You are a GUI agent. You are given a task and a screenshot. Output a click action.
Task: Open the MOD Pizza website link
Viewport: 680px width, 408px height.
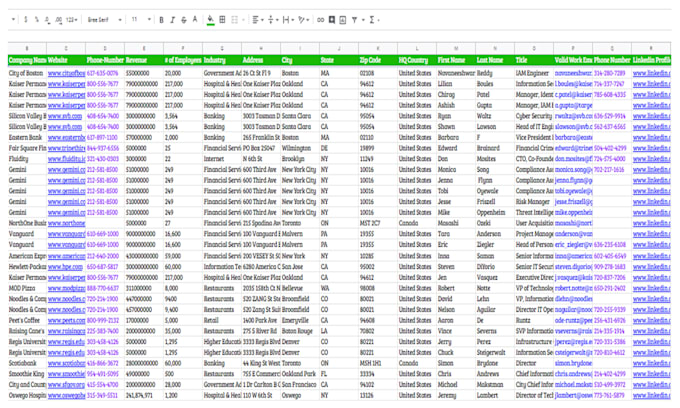(66, 288)
